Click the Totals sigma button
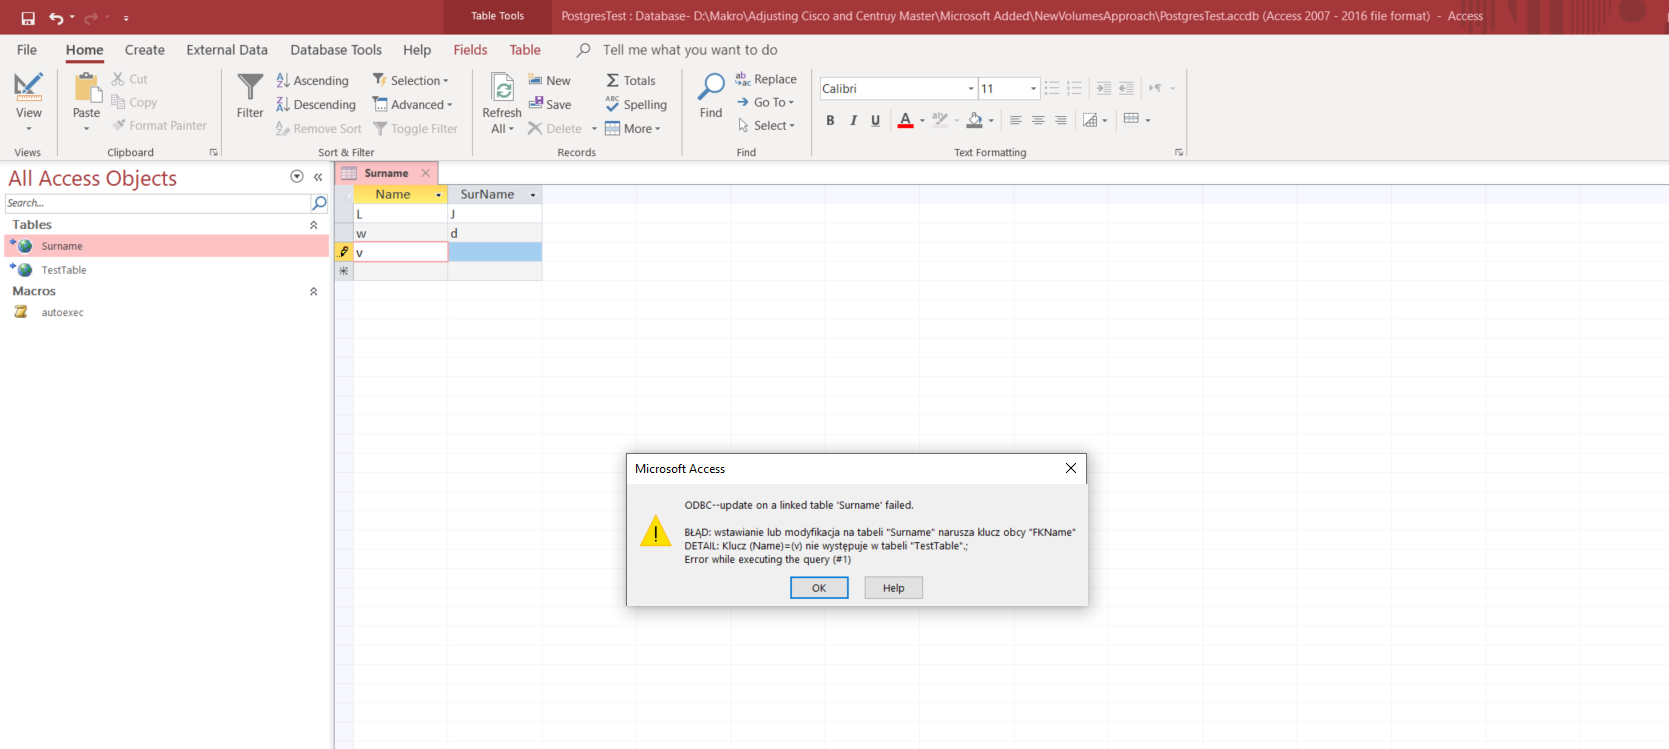Viewport: 1669px width, 749px height. click(x=630, y=80)
